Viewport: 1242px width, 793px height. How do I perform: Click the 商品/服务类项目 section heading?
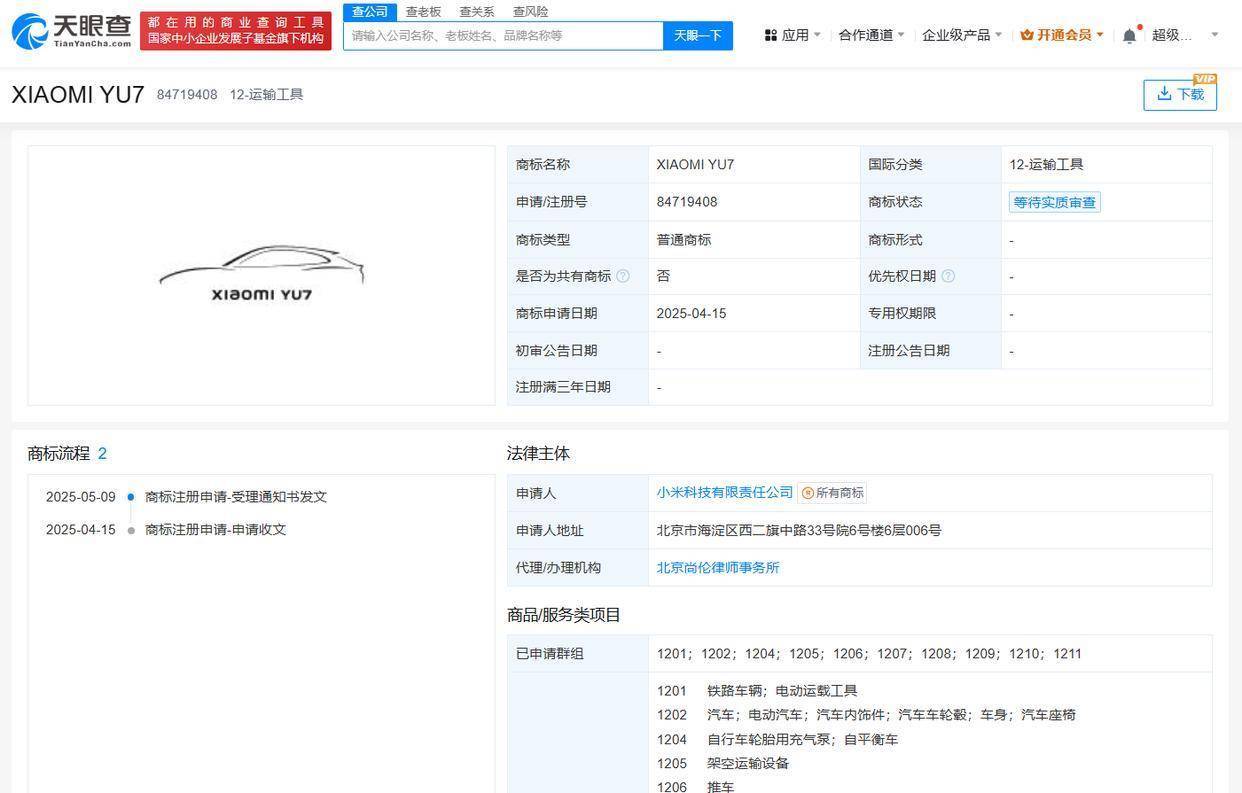(564, 615)
